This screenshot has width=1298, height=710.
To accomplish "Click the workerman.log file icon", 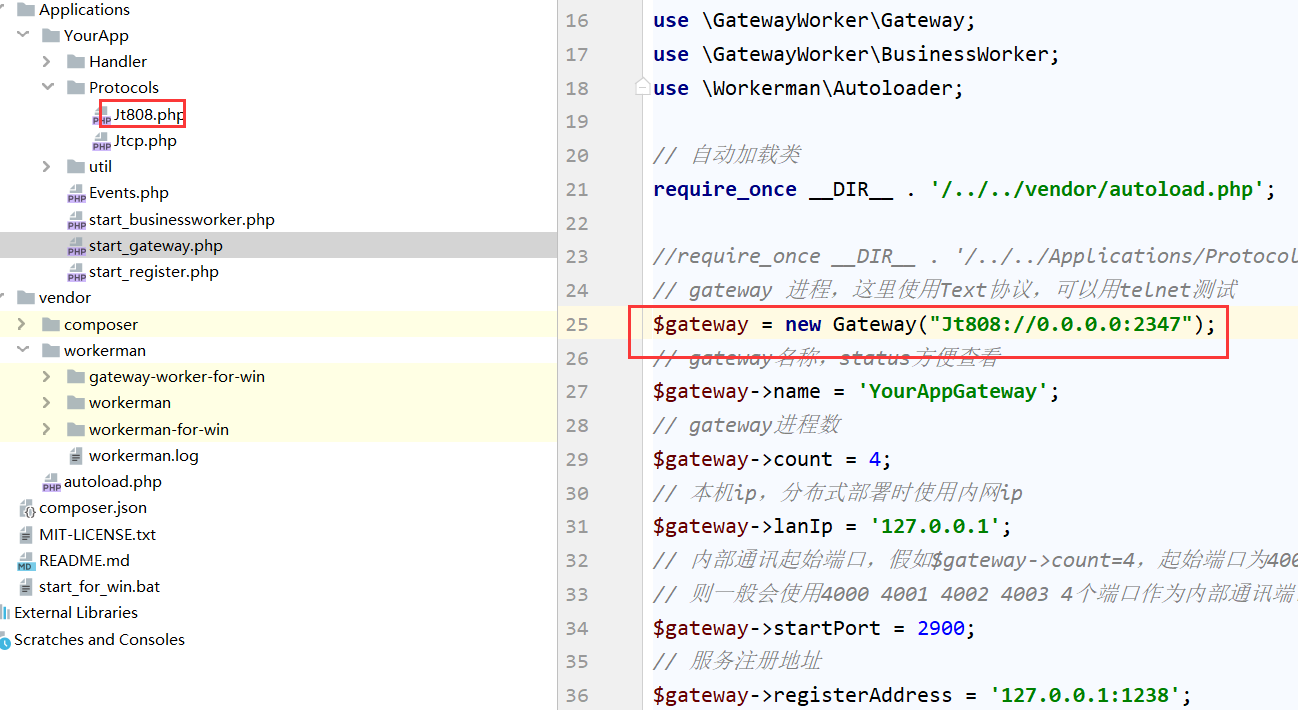I will point(76,455).
